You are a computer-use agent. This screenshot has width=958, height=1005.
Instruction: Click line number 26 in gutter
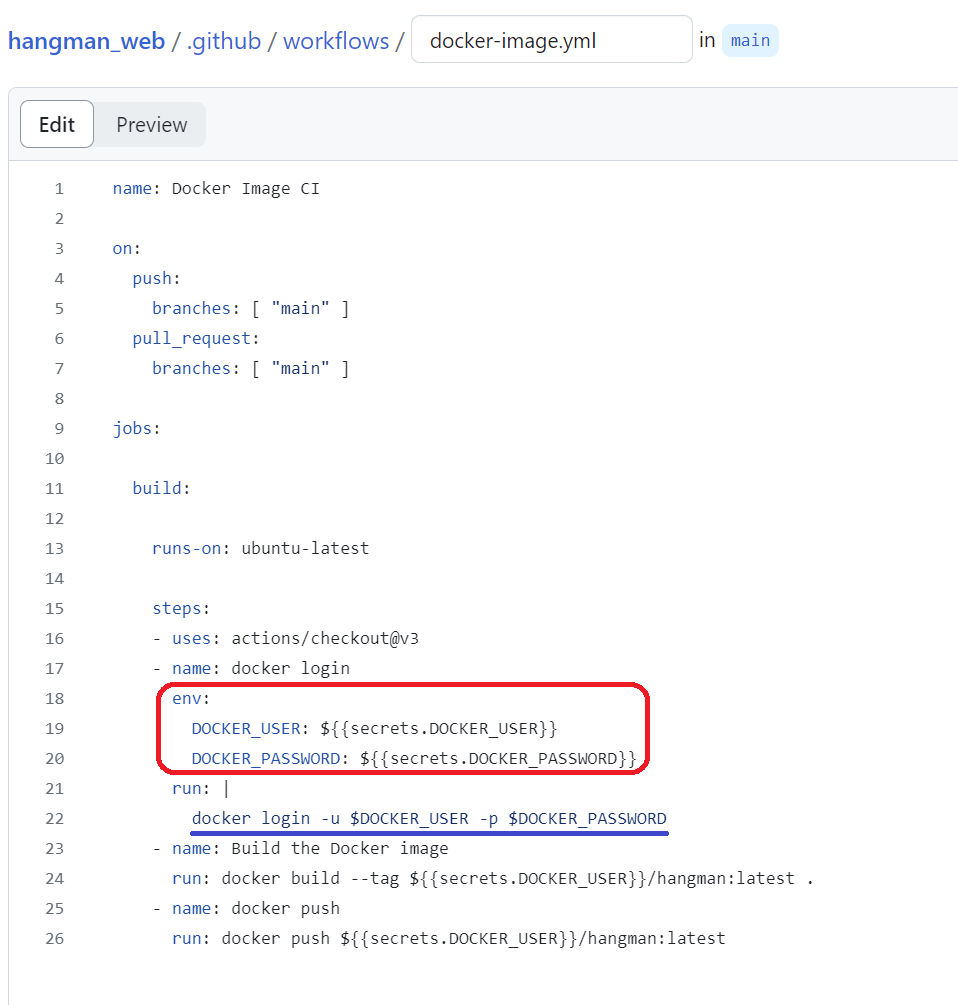coord(54,939)
